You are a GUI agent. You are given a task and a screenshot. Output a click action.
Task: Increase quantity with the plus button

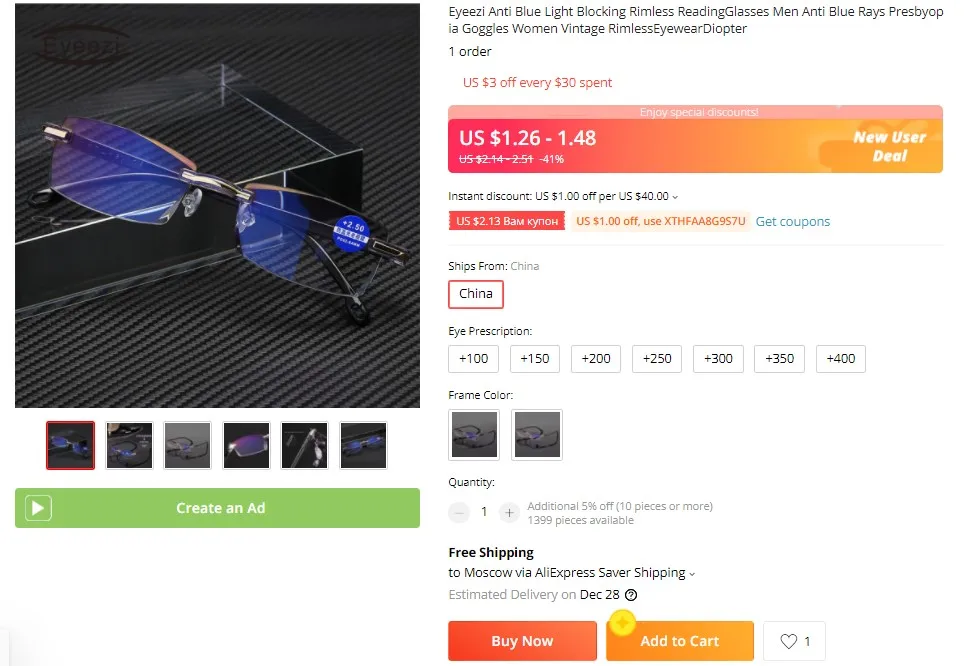pos(509,512)
